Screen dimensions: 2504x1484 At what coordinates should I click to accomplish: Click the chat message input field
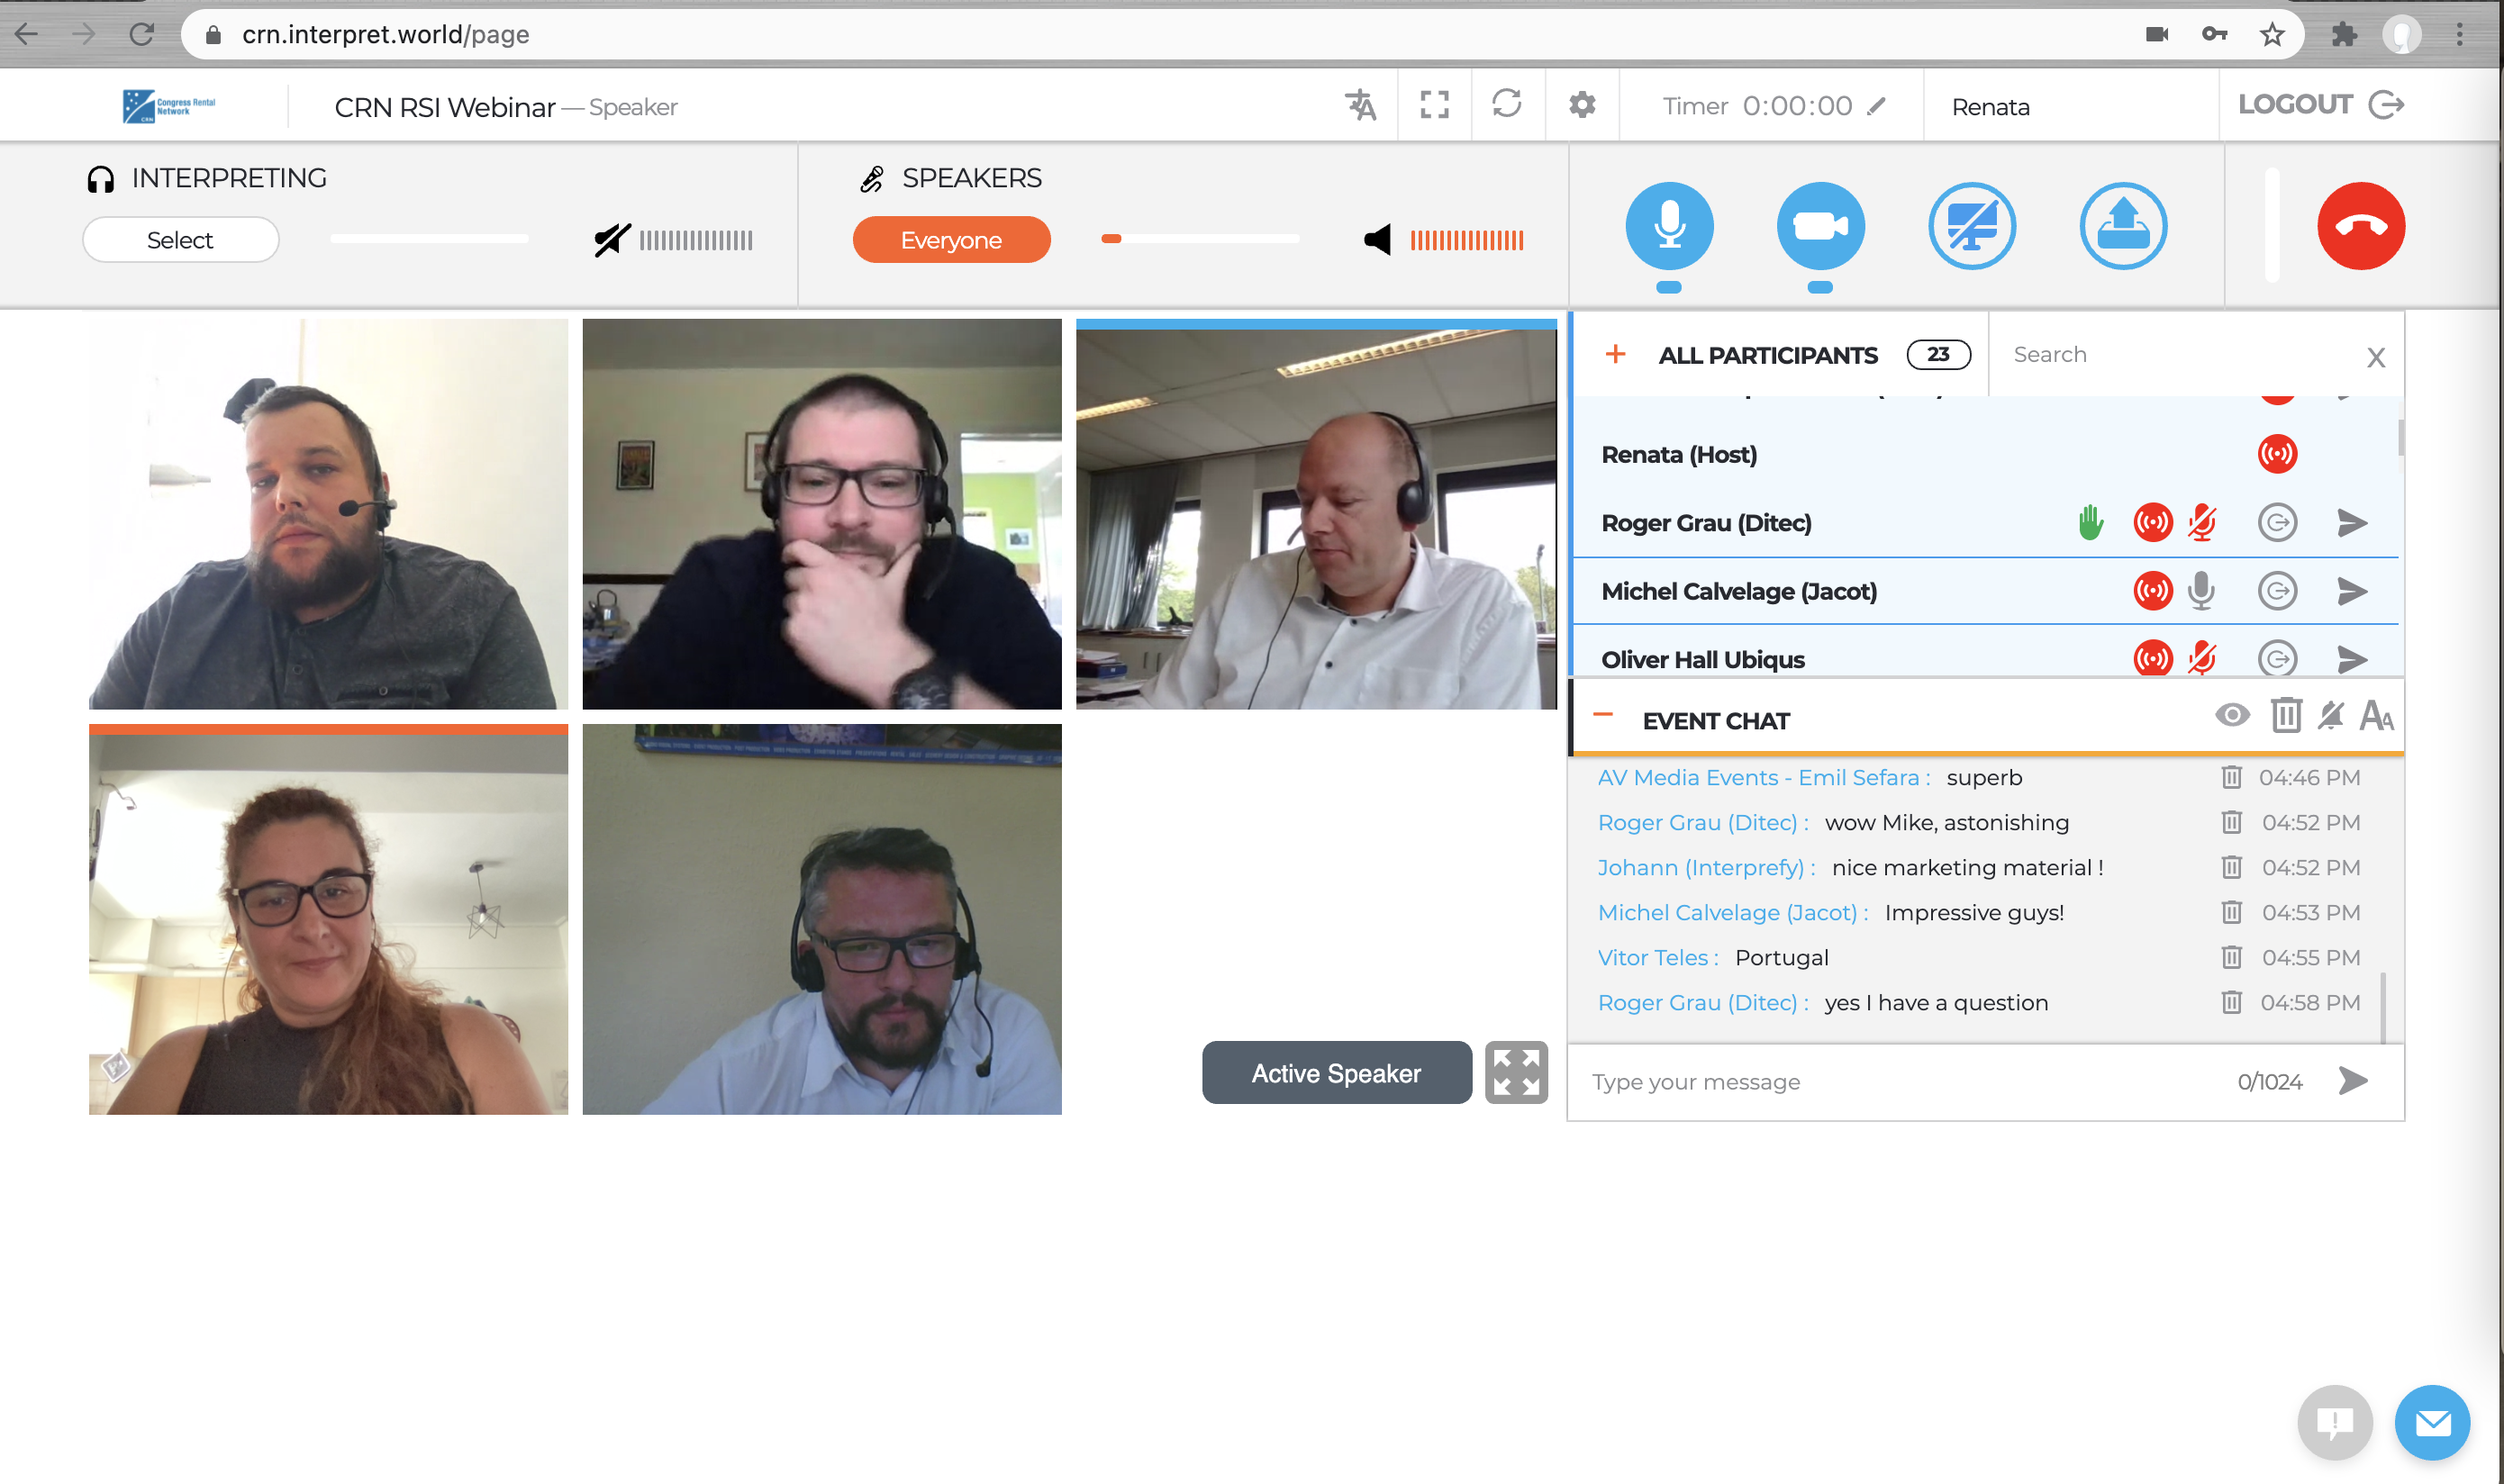pyautogui.click(x=1900, y=1082)
